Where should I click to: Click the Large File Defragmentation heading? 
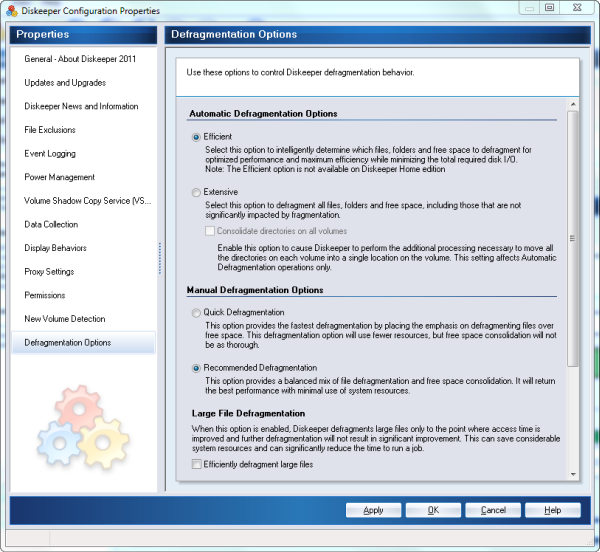point(248,414)
